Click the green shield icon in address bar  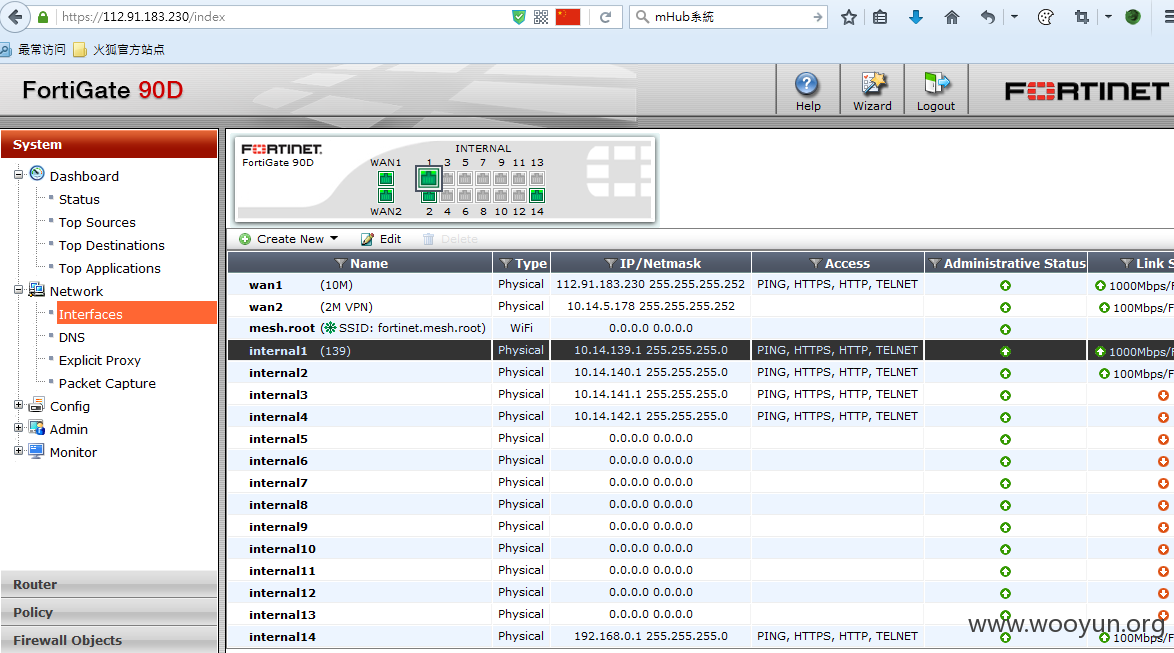click(x=519, y=16)
